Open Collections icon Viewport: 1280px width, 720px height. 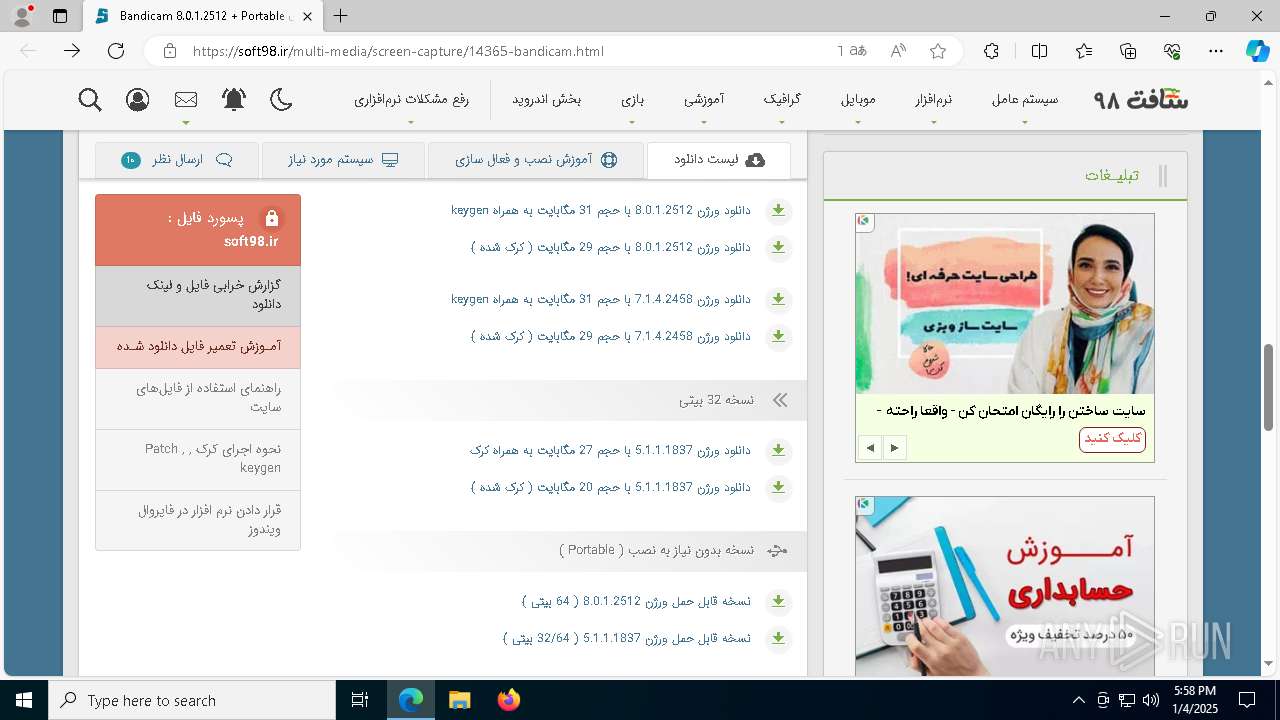pyautogui.click(x=1128, y=51)
